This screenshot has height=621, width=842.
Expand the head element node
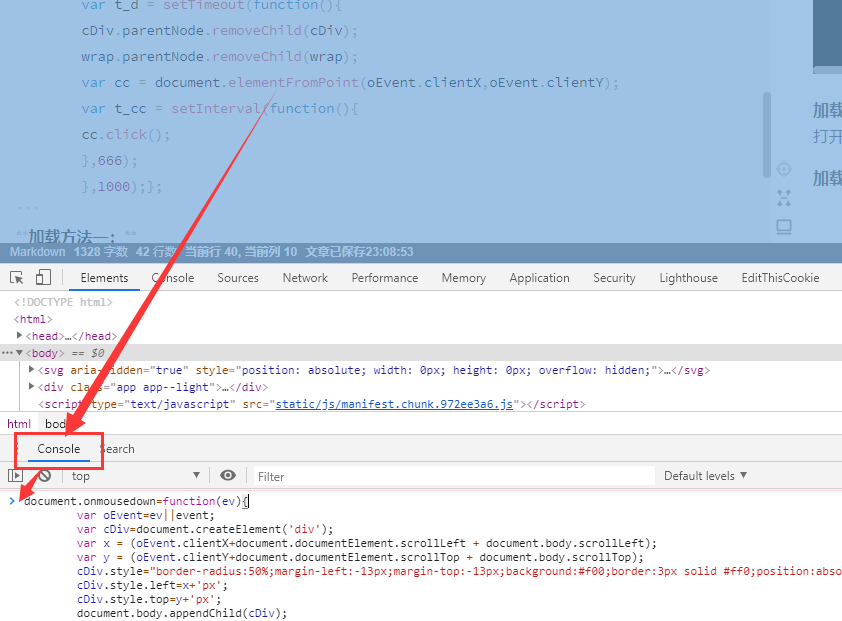click(x=19, y=336)
